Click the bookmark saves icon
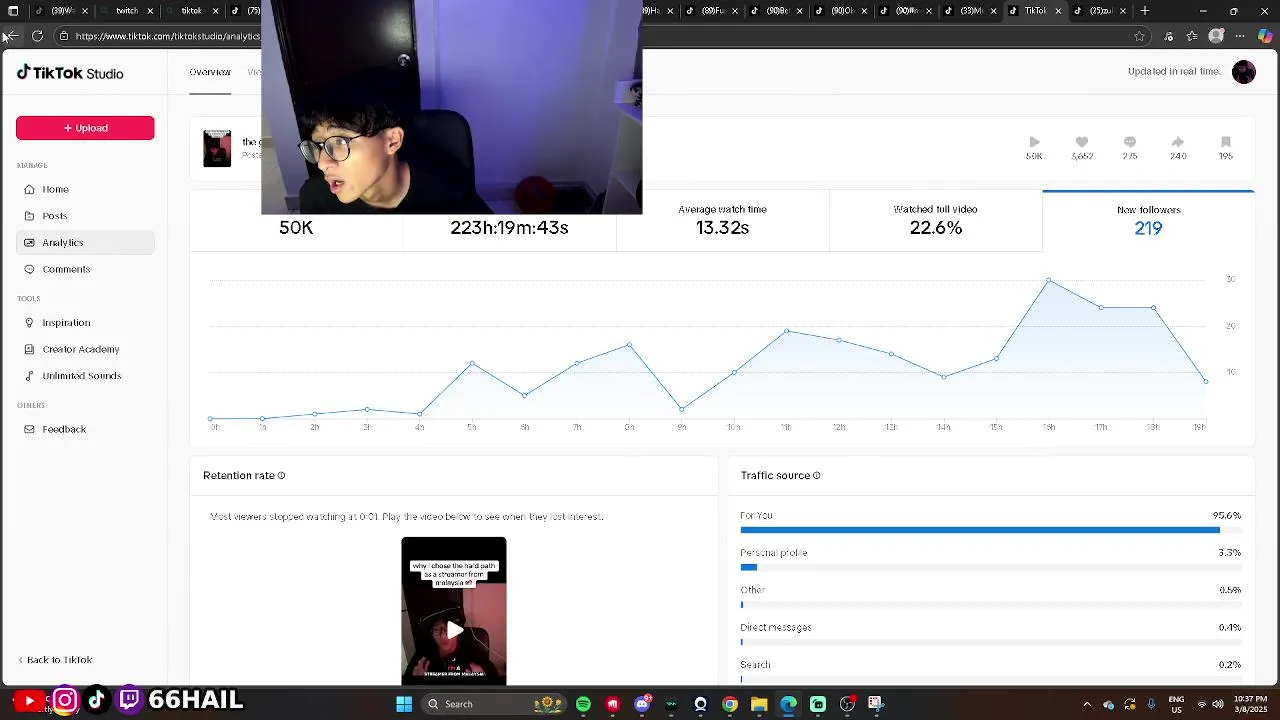This screenshot has height=720, width=1280. [1226, 143]
